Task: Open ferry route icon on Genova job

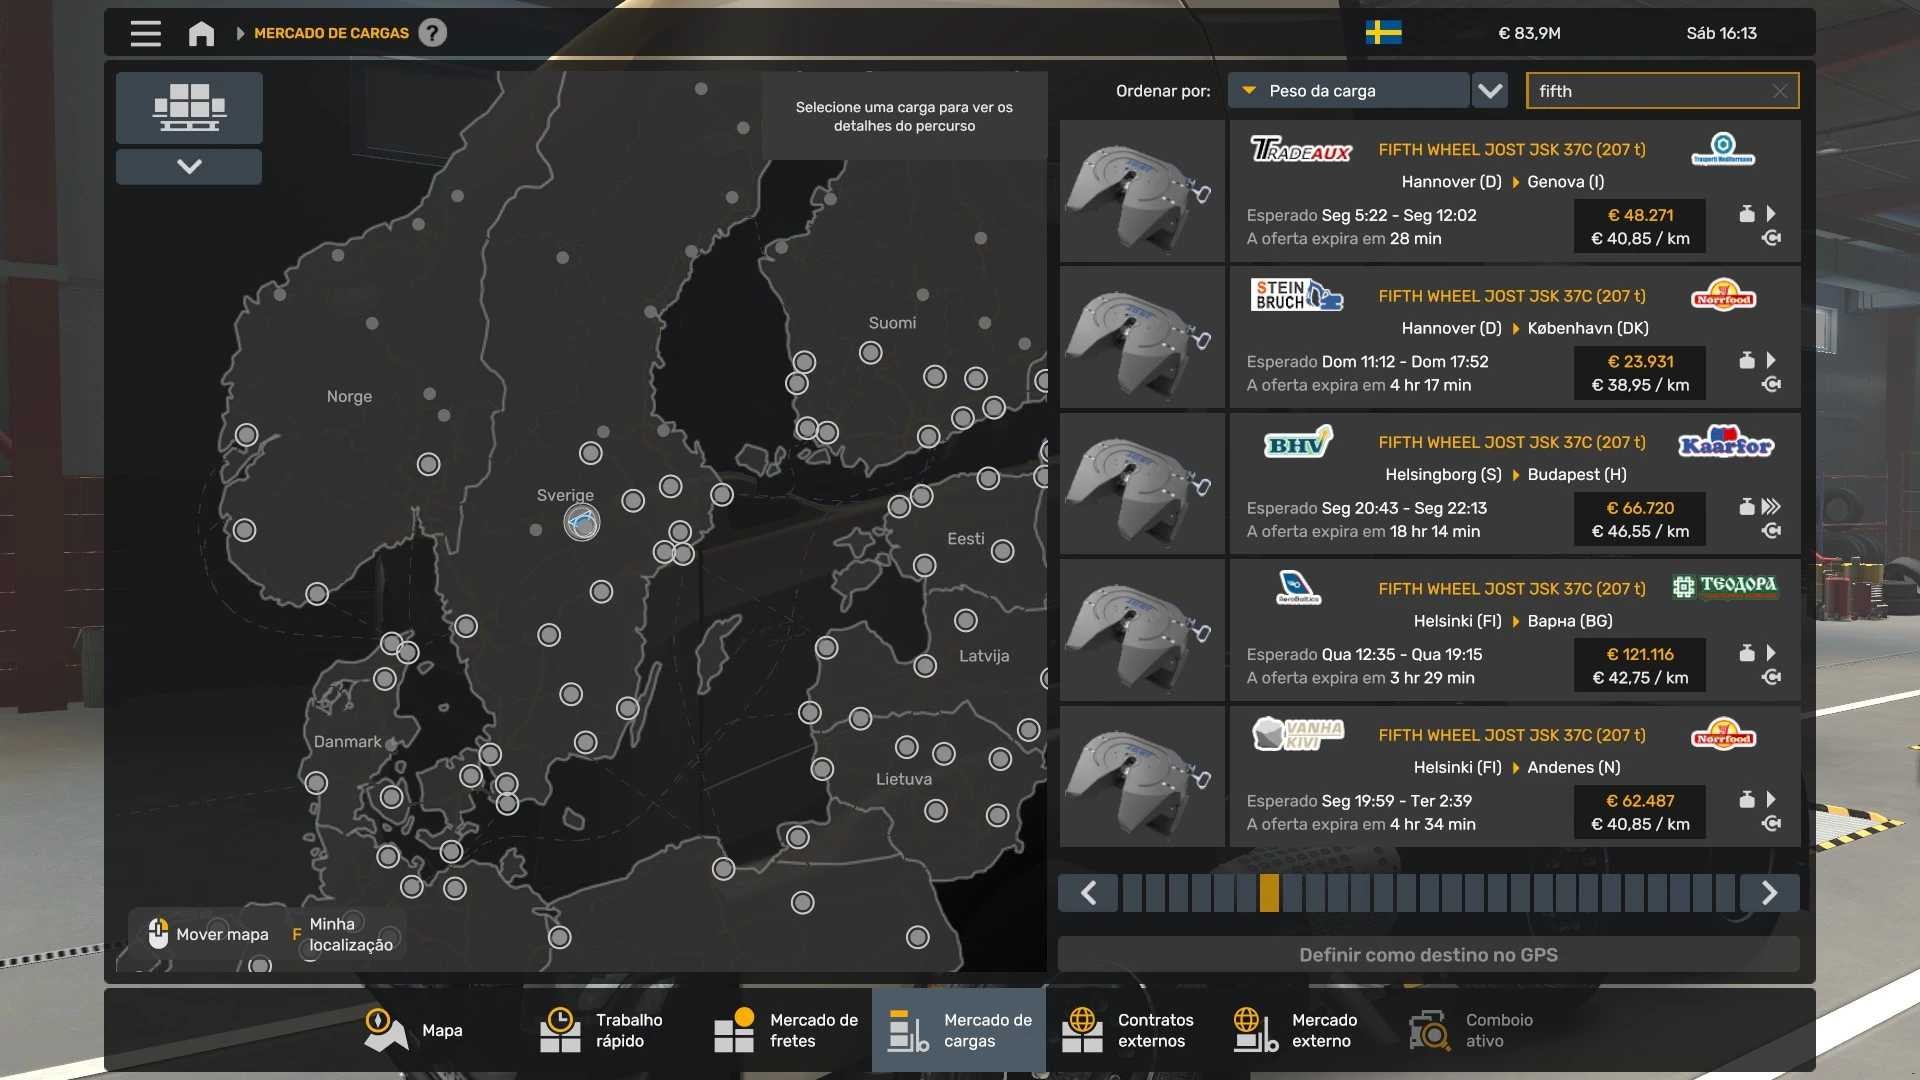Action: pos(1771,238)
